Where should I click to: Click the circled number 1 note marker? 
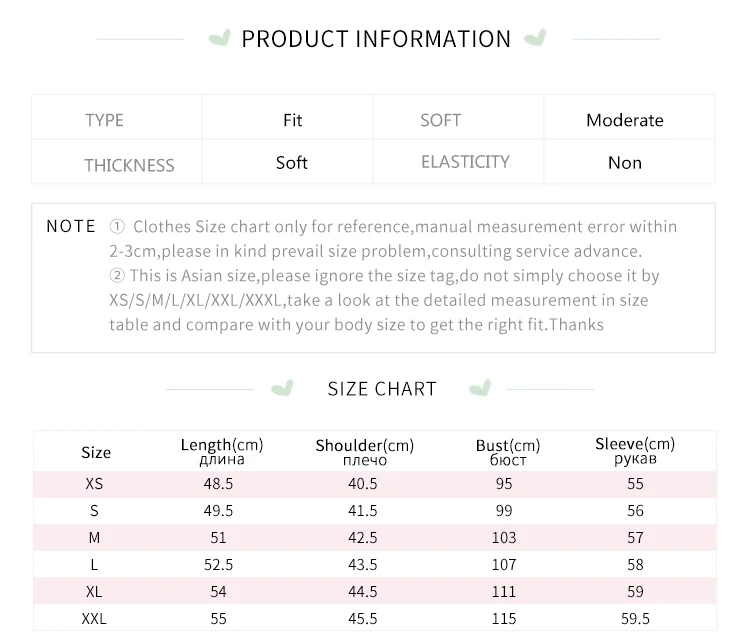tap(117, 227)
